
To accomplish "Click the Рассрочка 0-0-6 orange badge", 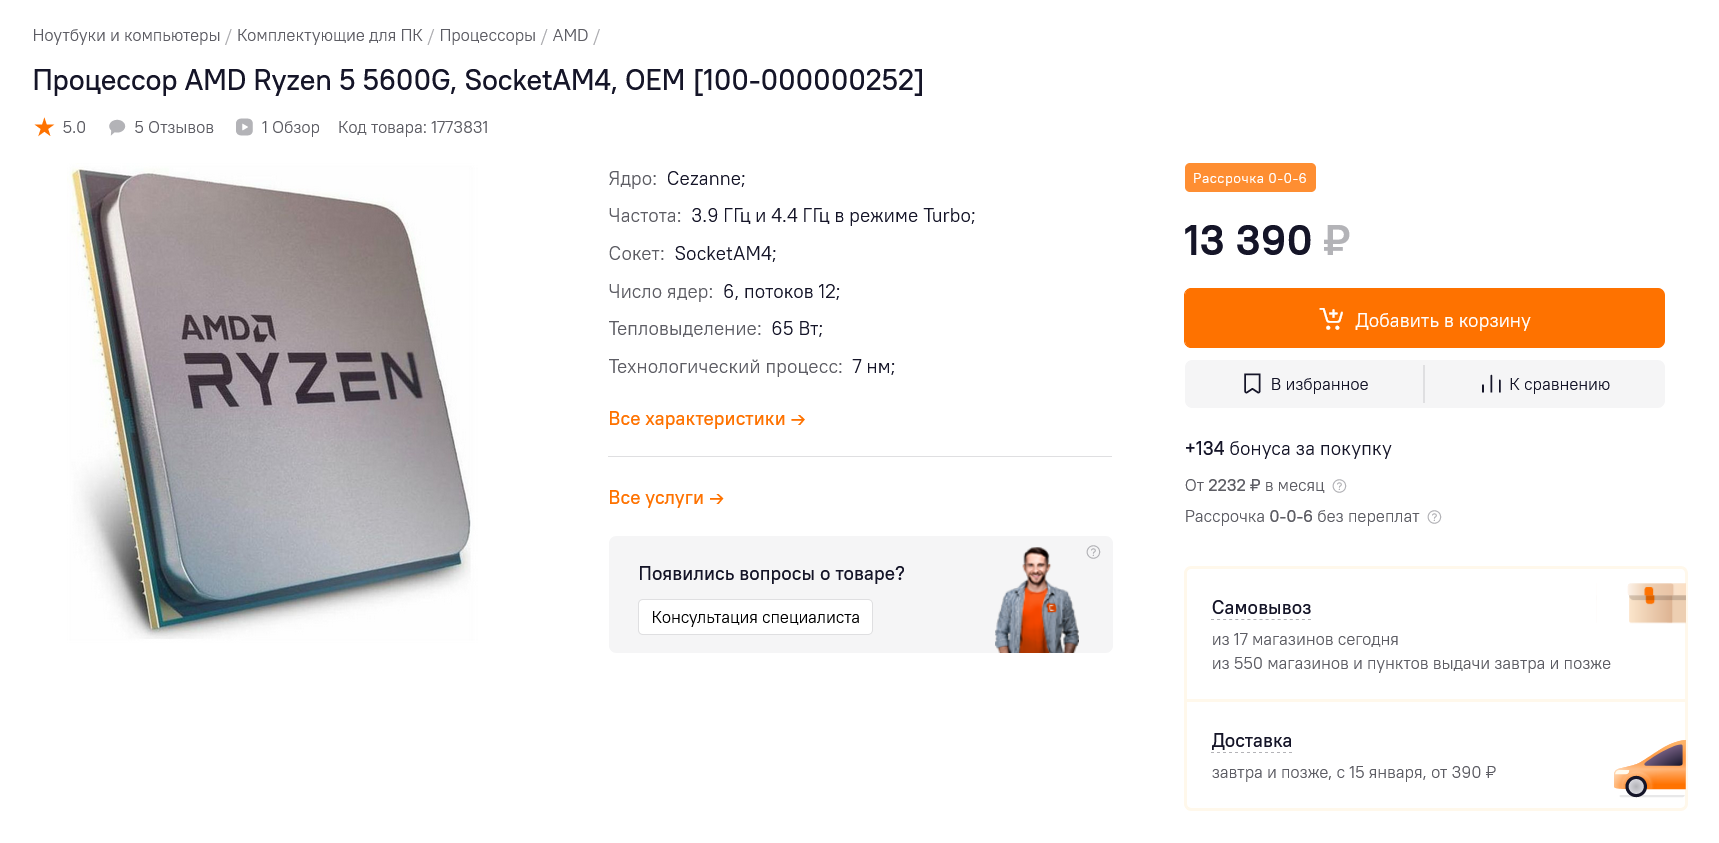I will tap(1249, 178).
